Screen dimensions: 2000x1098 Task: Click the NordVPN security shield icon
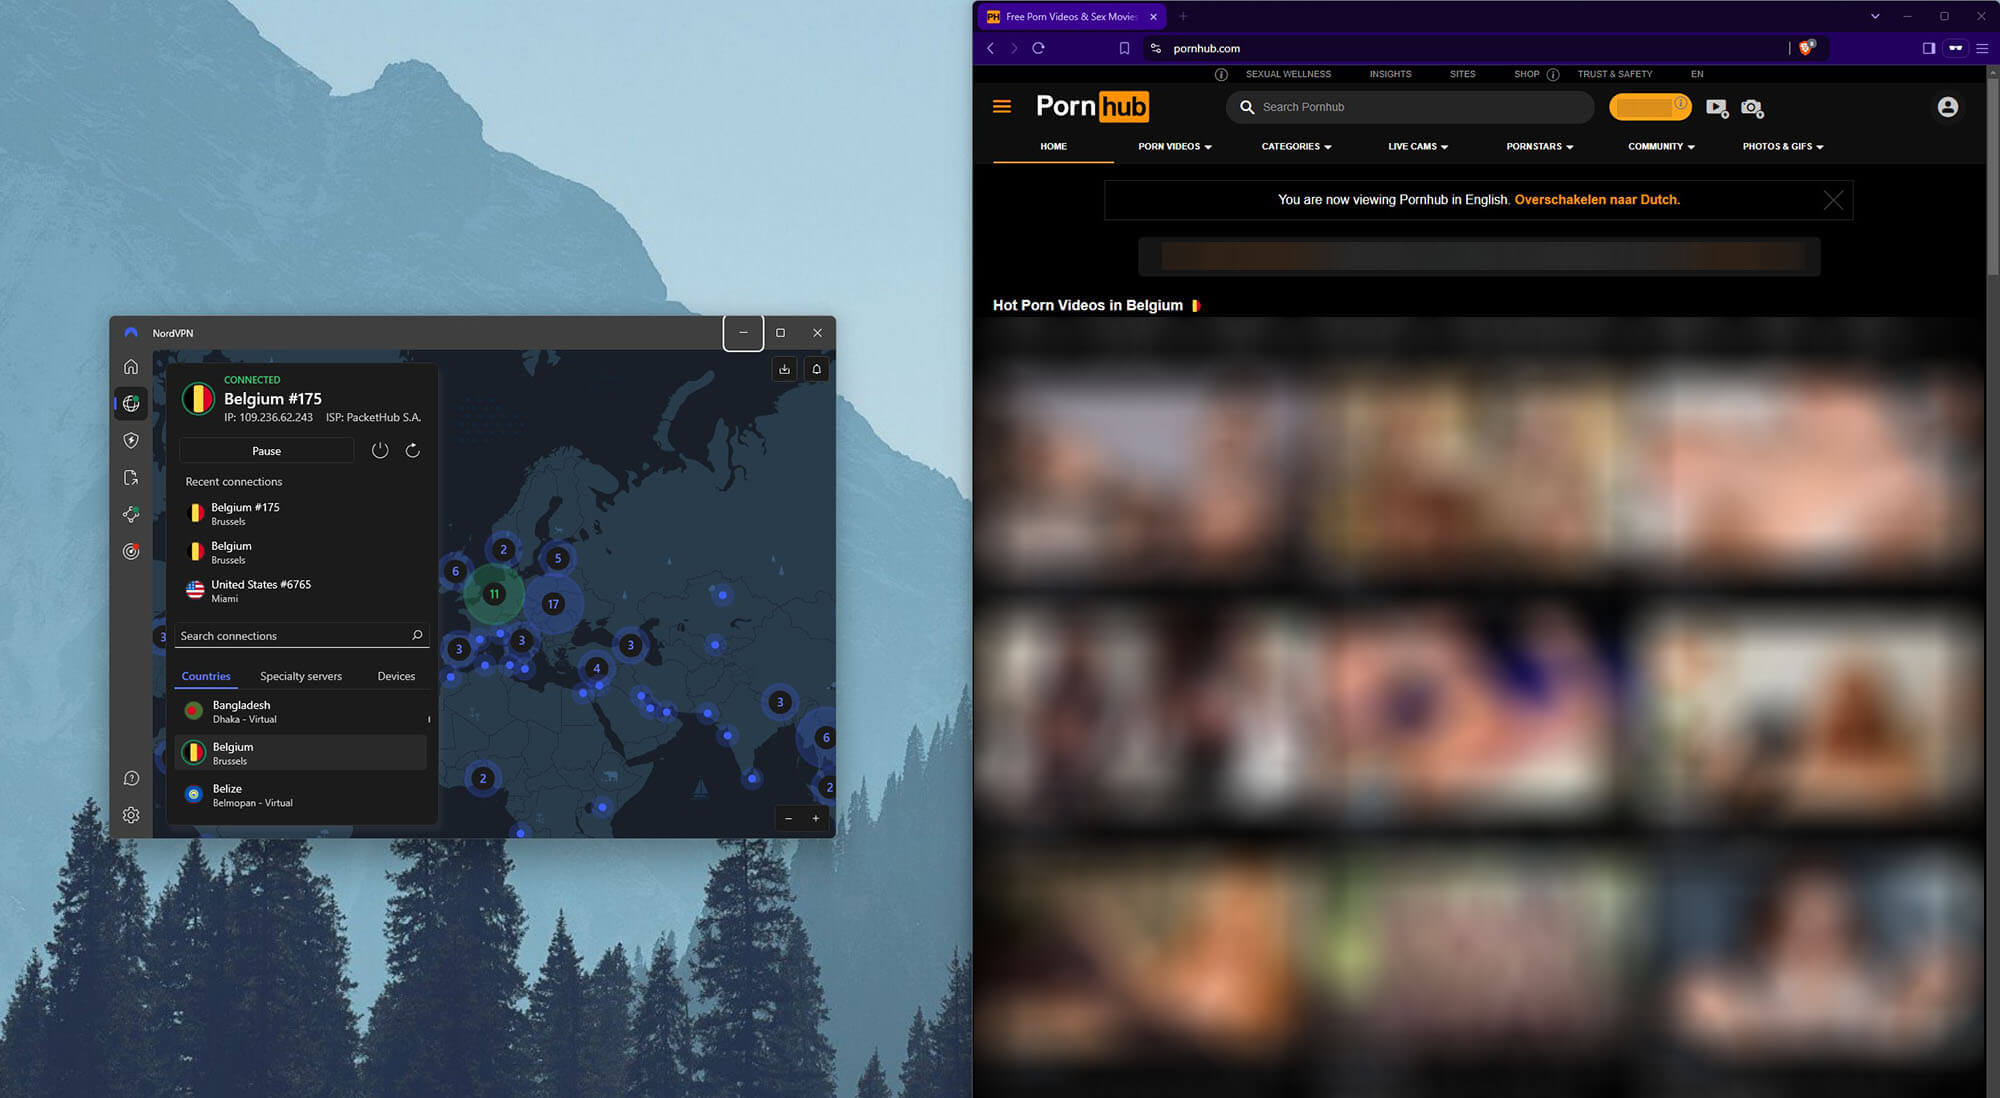[131, 439]
